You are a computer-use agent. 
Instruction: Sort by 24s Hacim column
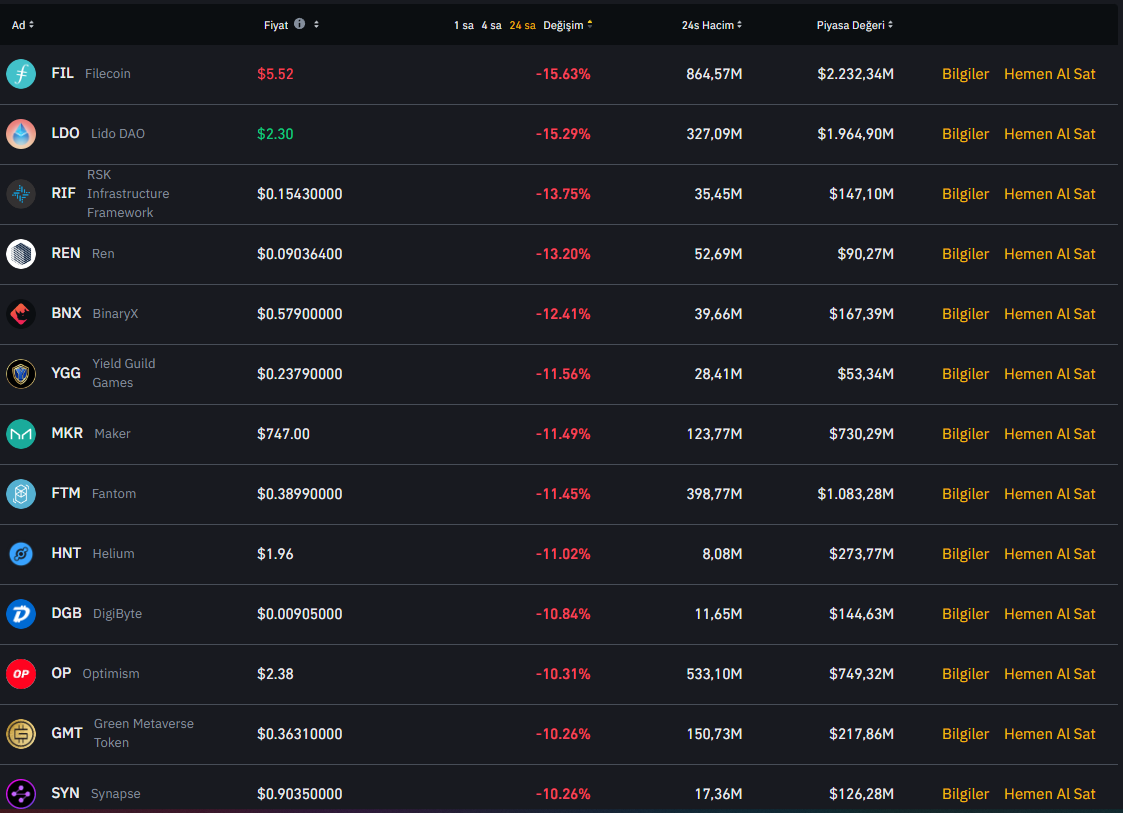(x=711, y=25)
